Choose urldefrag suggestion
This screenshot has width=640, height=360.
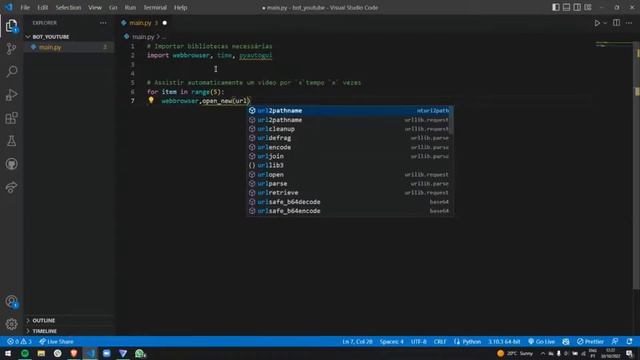click(349, 138)
